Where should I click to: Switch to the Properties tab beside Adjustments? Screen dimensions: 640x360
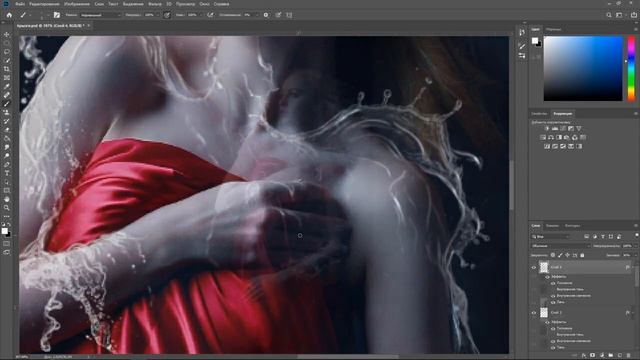point(539,114)
